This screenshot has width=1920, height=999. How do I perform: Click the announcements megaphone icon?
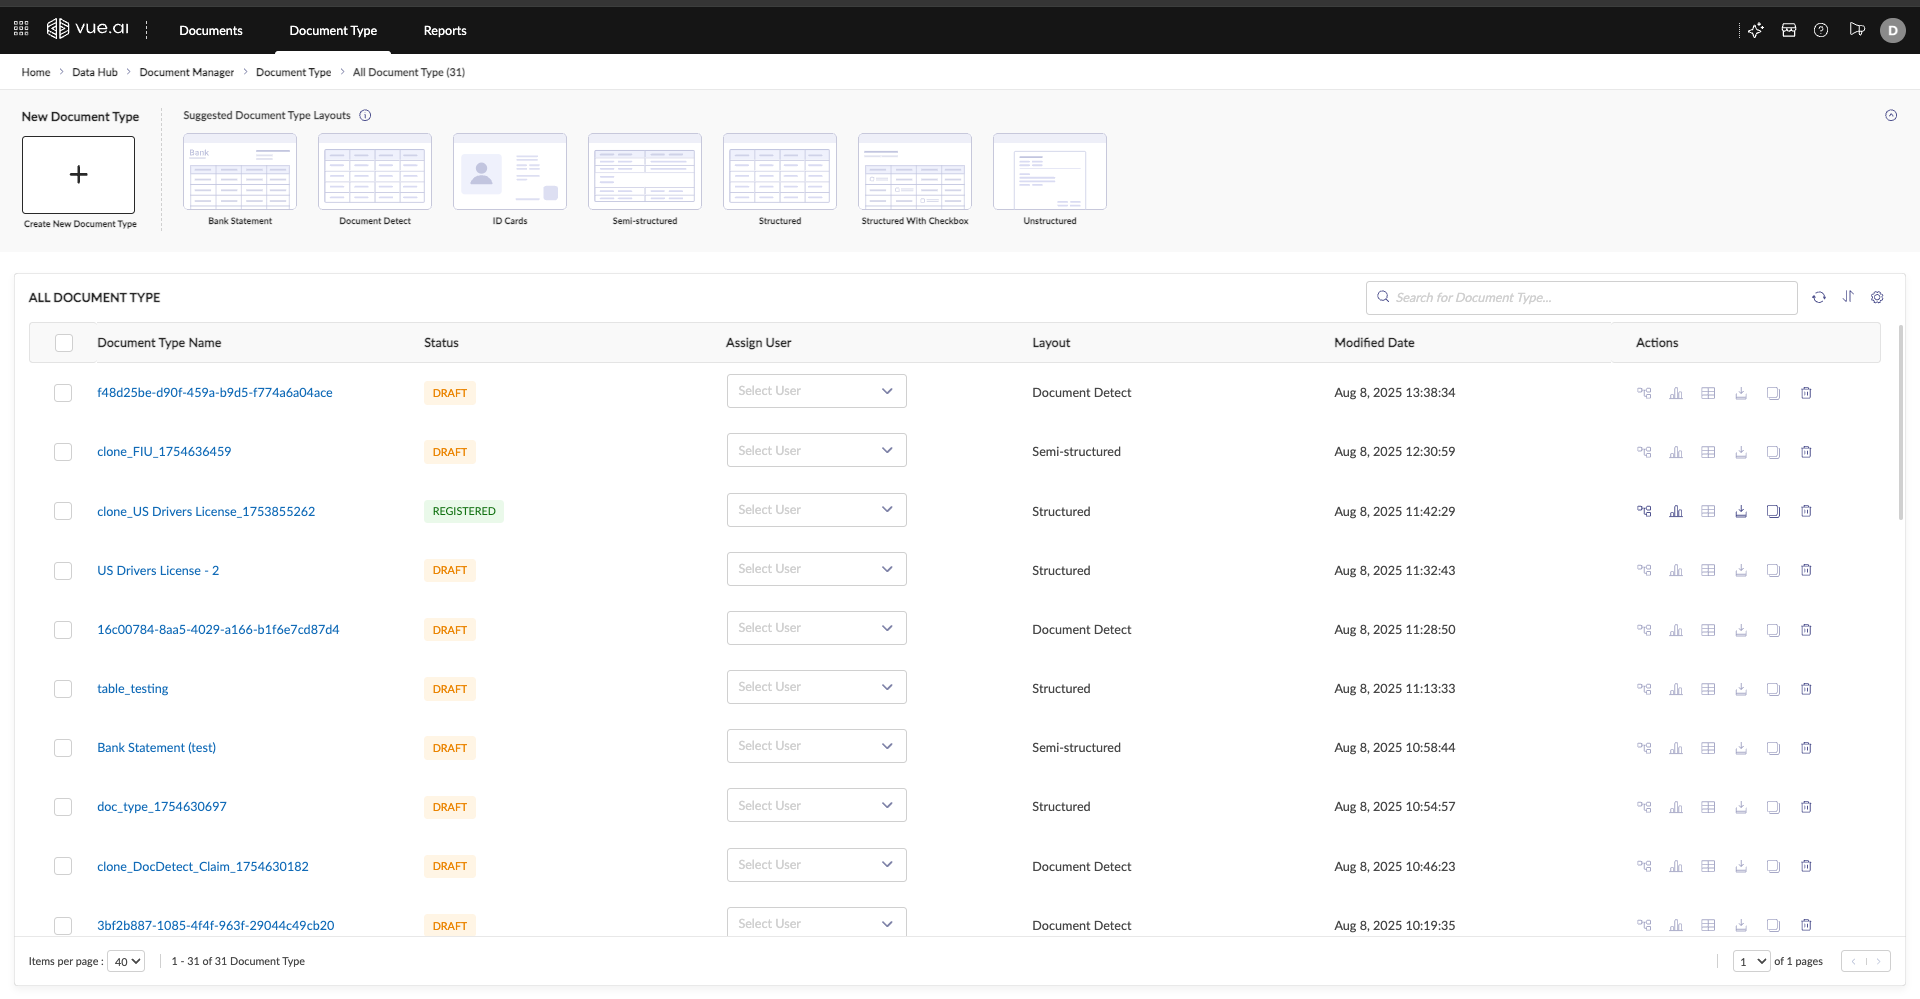1856,30
